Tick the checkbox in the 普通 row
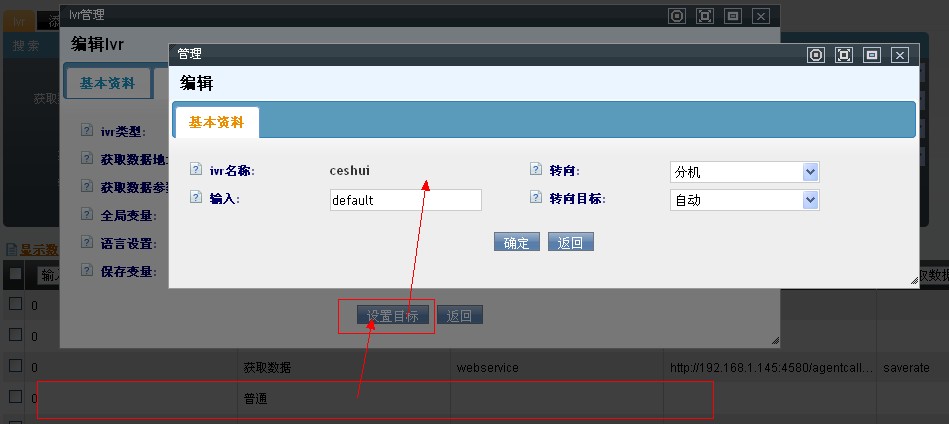The width and height of the screenshot is (949, 424). tap(15, 397)
